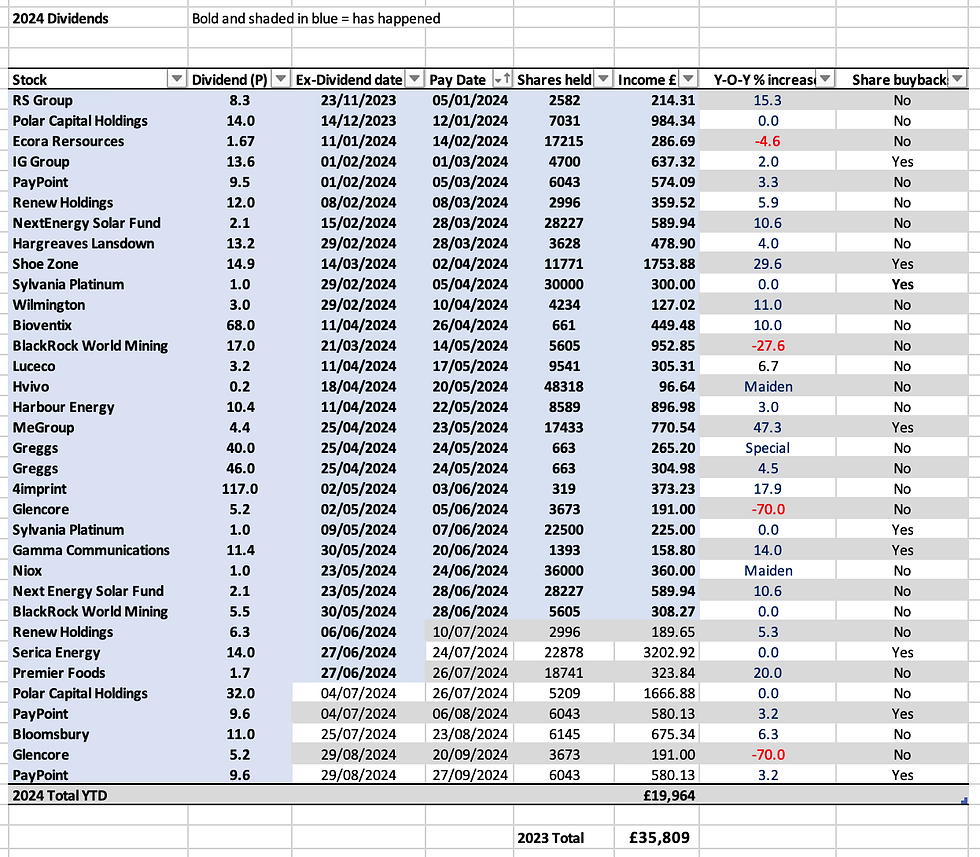
Task: Select the table resize handle corner
Action: (964, 800)
